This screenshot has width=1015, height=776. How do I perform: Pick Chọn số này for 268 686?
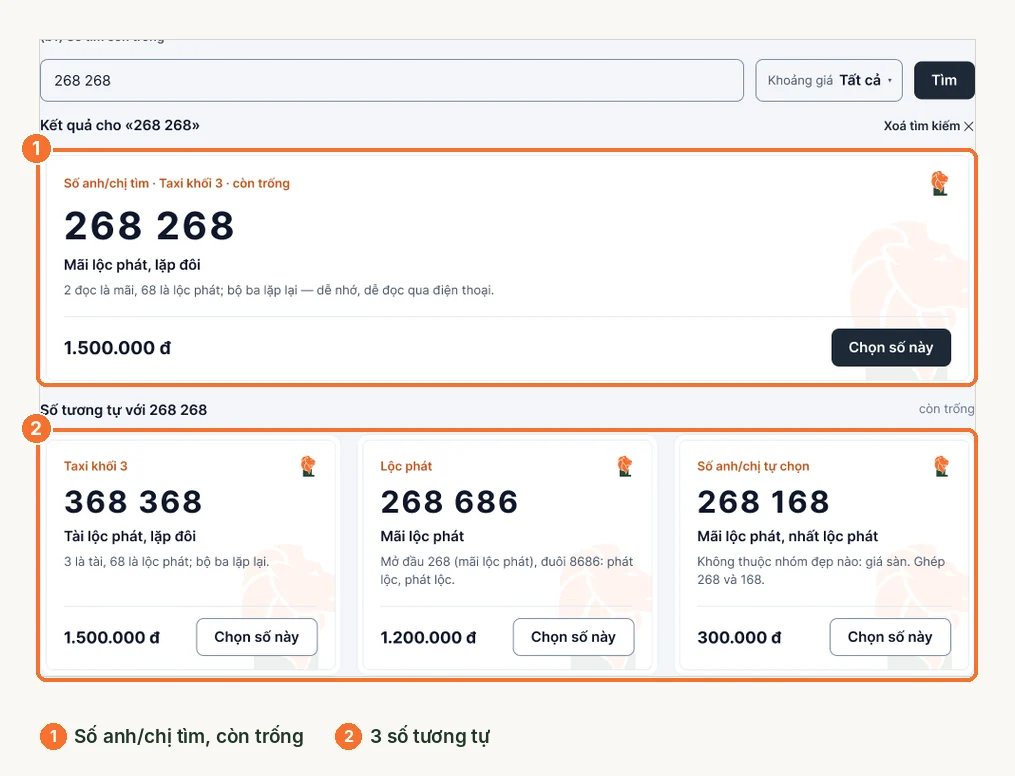tap(573, 637)
